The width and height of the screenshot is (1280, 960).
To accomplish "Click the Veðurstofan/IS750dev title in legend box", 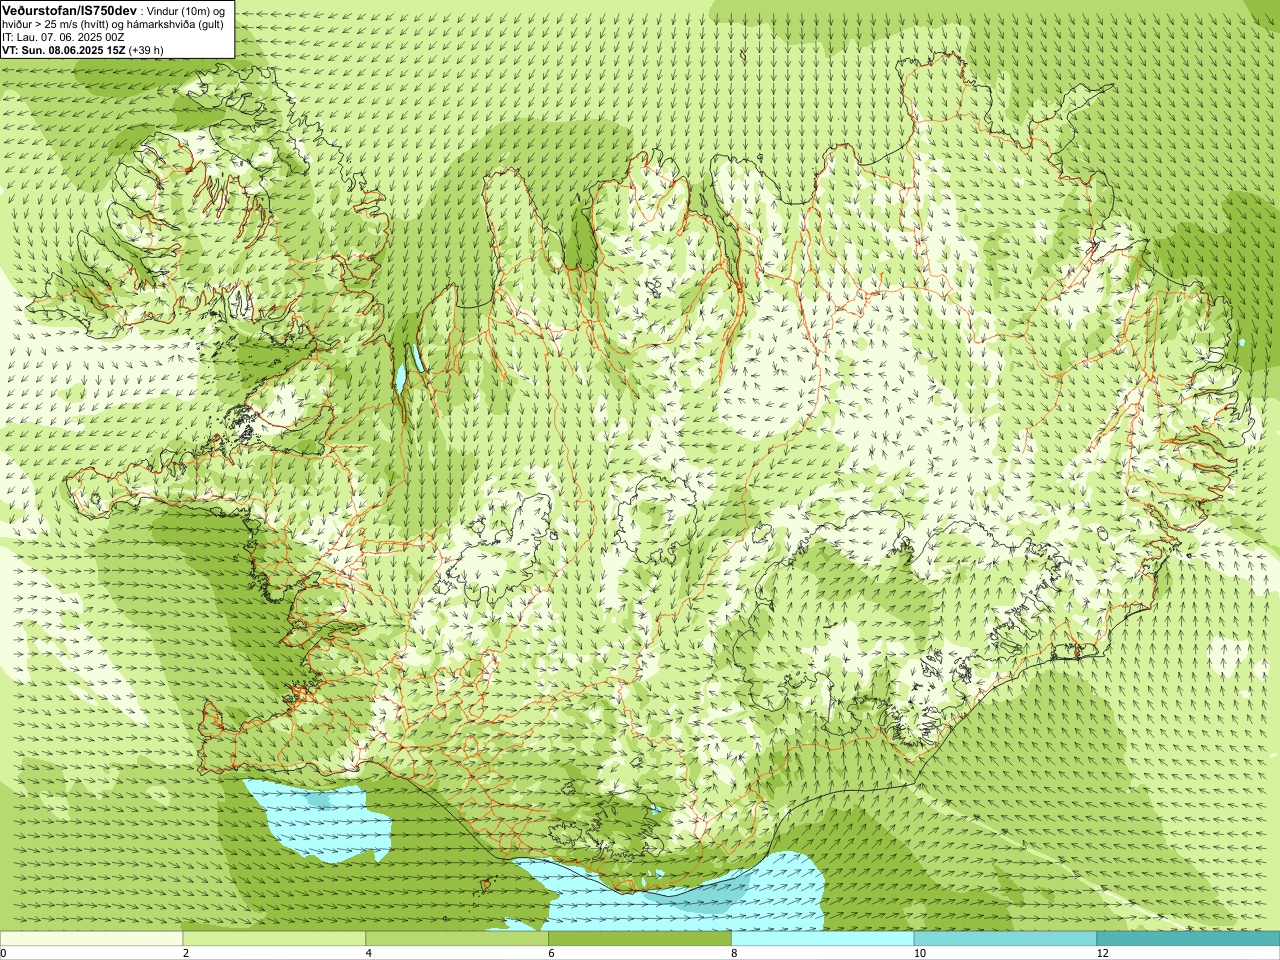I will tap(70, 9).
